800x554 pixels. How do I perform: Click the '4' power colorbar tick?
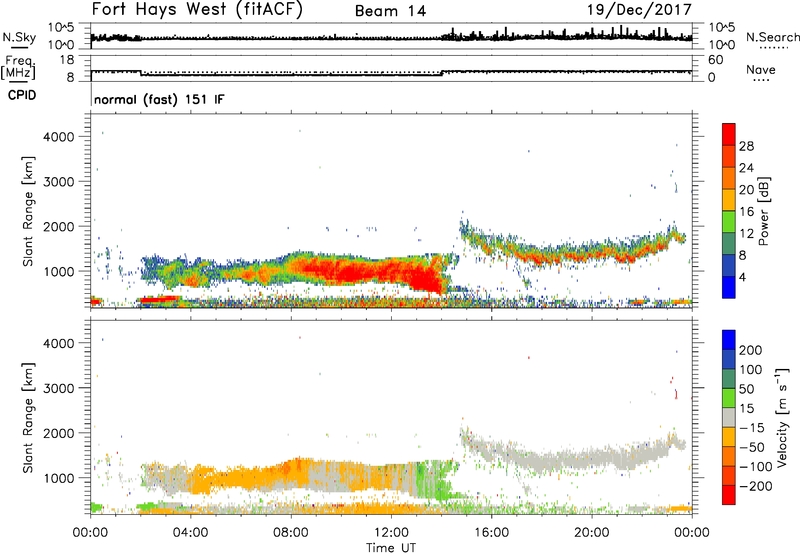click(x=743, y=277)
